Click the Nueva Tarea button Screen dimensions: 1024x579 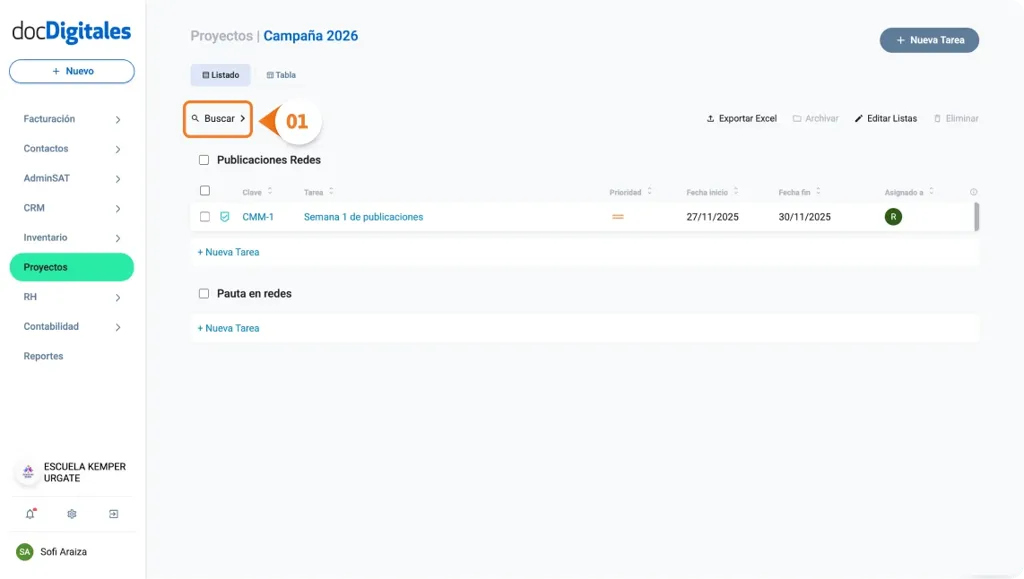929,40
